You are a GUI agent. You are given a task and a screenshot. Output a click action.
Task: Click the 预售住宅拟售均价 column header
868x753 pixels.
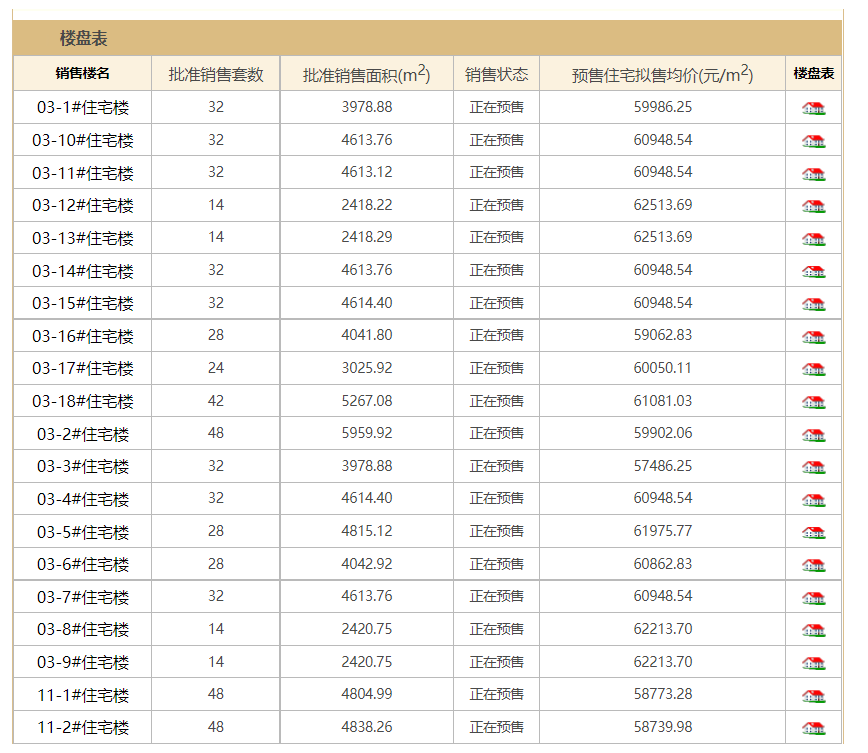663,74
